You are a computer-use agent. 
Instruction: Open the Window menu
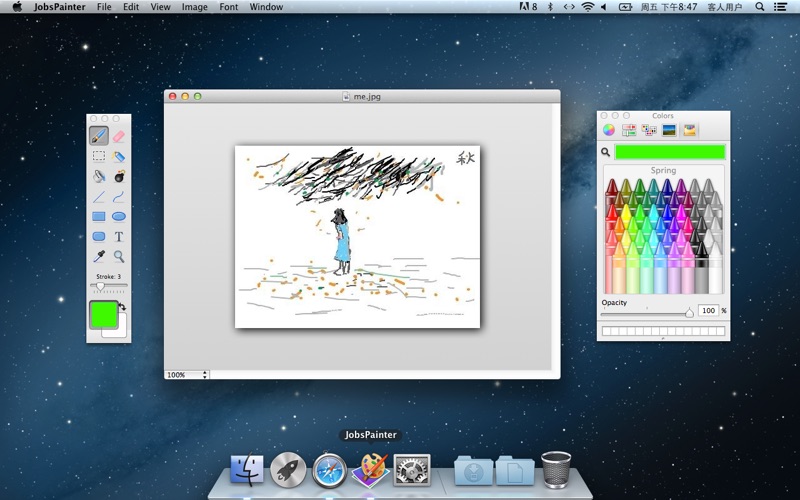pyautogui.click(x=266, y=7)
